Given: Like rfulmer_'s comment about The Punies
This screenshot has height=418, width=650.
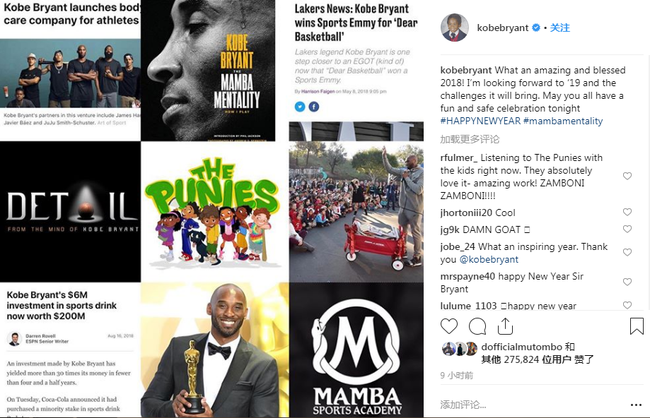Looking at the screenshot, I should point(627,176).
